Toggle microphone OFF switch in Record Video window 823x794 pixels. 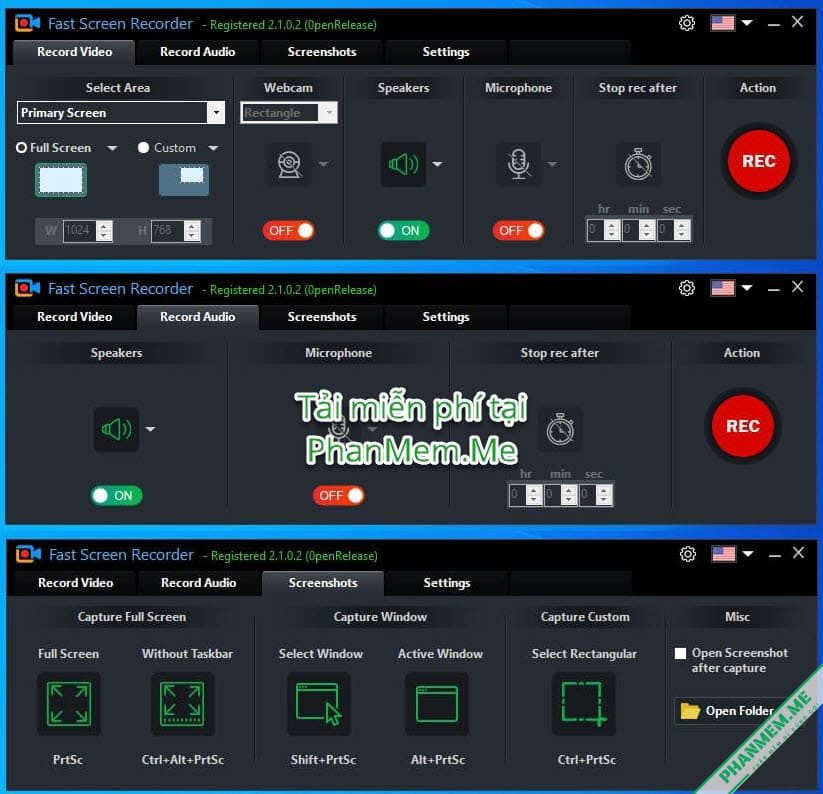click(519, 230)
